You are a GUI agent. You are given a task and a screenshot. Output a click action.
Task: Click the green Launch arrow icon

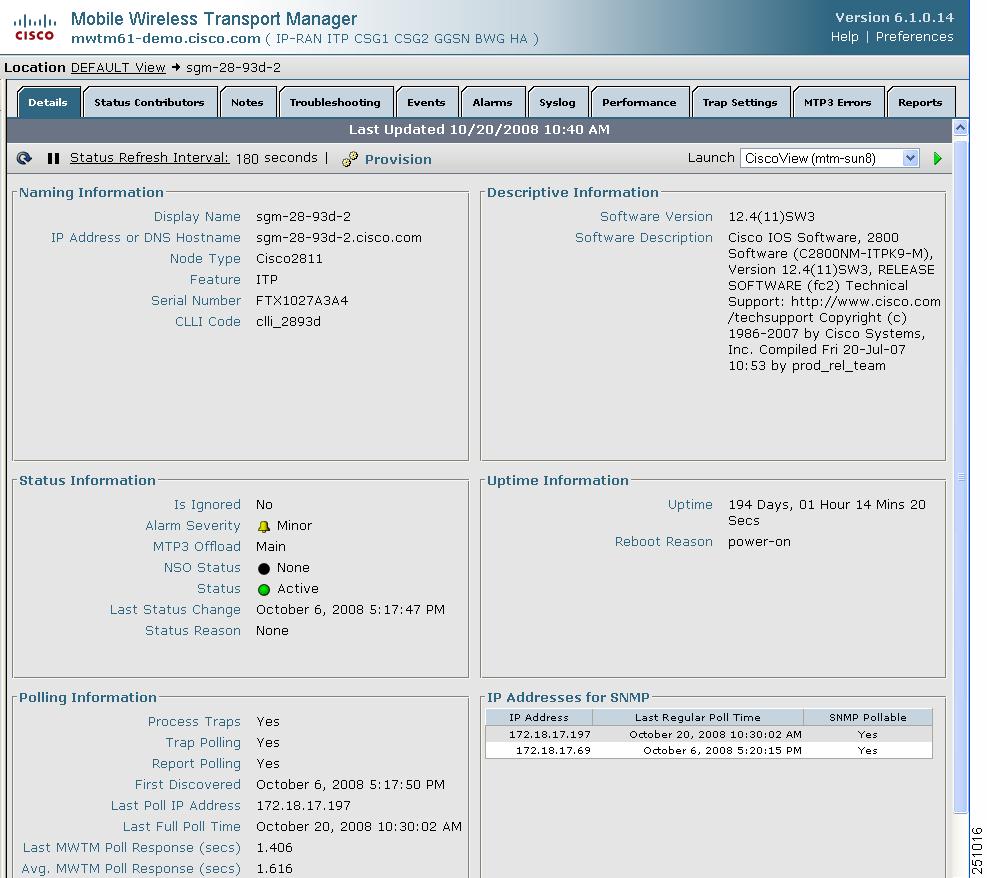point(937,159)
